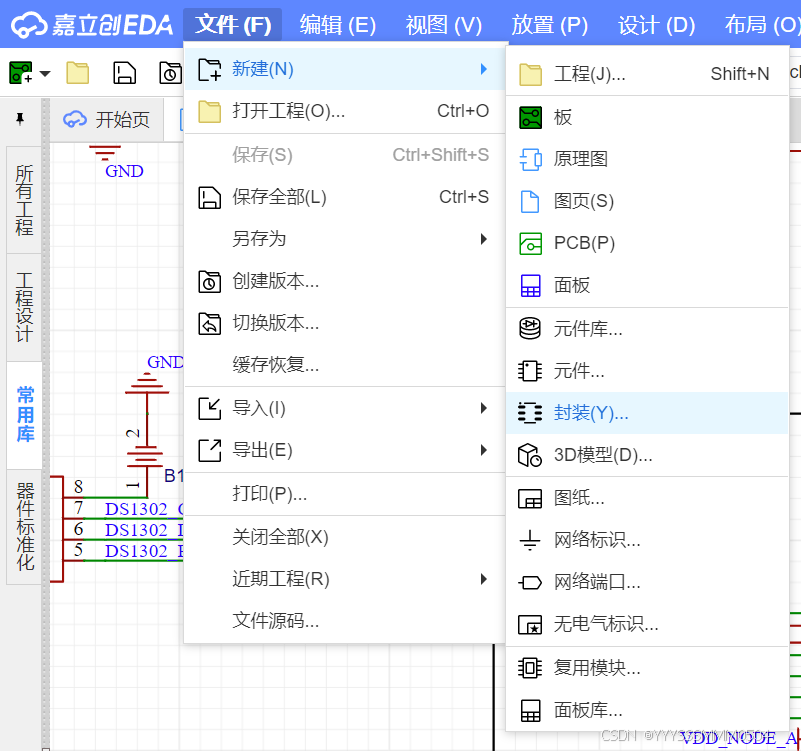Click the blue panel icon for 面板
Image resolution: width=801 pixels, height=751 pixels.
tap(530, 285)
